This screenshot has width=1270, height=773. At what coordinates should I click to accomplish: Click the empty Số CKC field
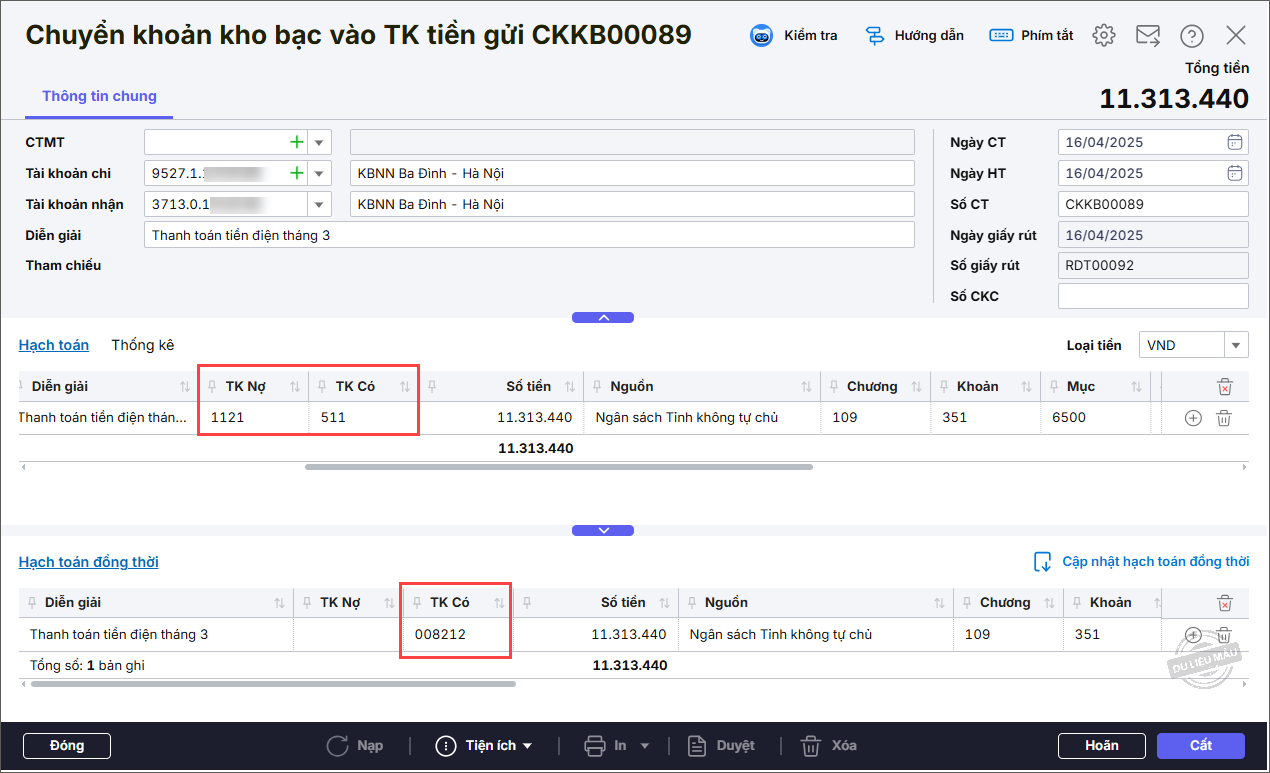pos(1153,296)
